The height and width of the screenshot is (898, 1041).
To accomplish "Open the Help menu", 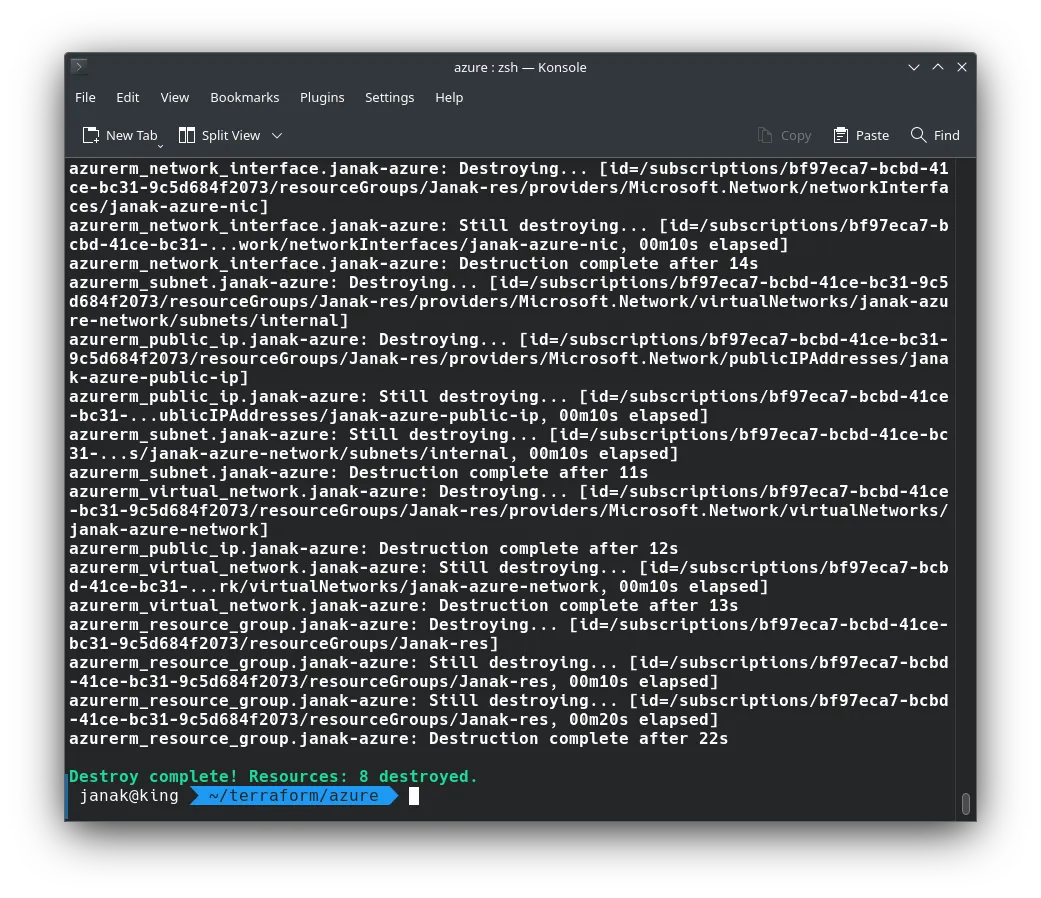I will pos(449,97).
